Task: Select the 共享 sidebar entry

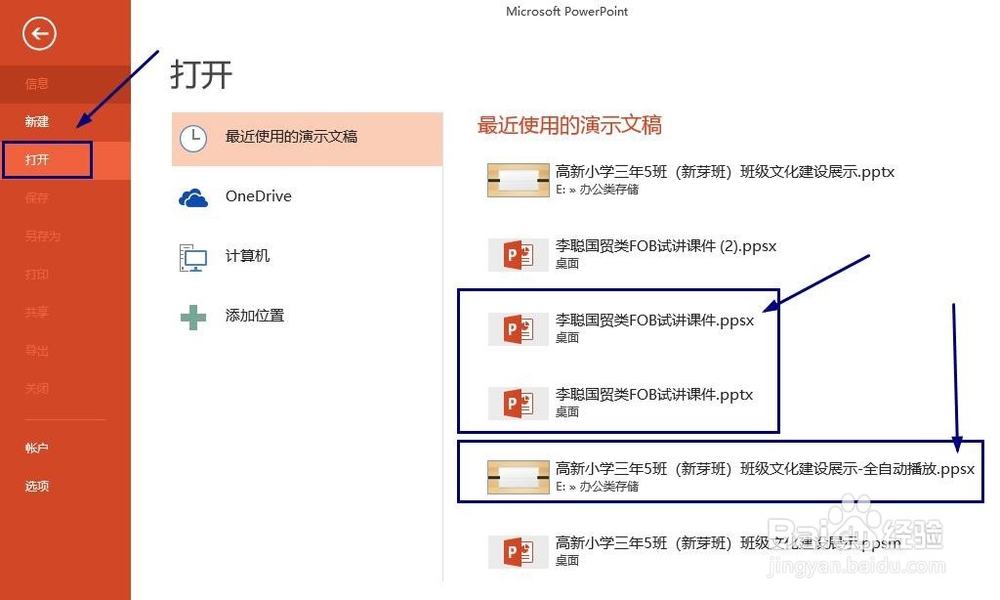Action: (x=36, y=312)
